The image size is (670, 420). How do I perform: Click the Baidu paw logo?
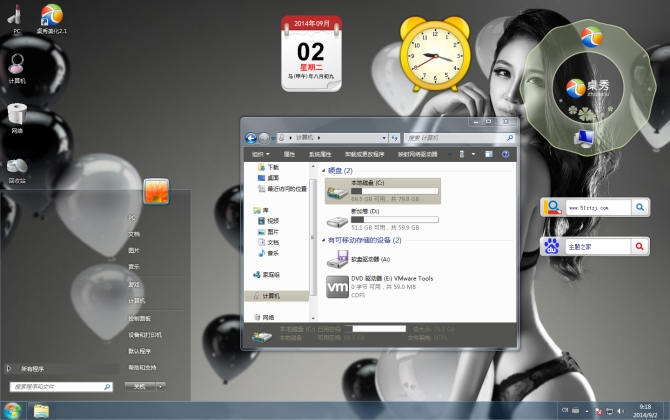552,247
